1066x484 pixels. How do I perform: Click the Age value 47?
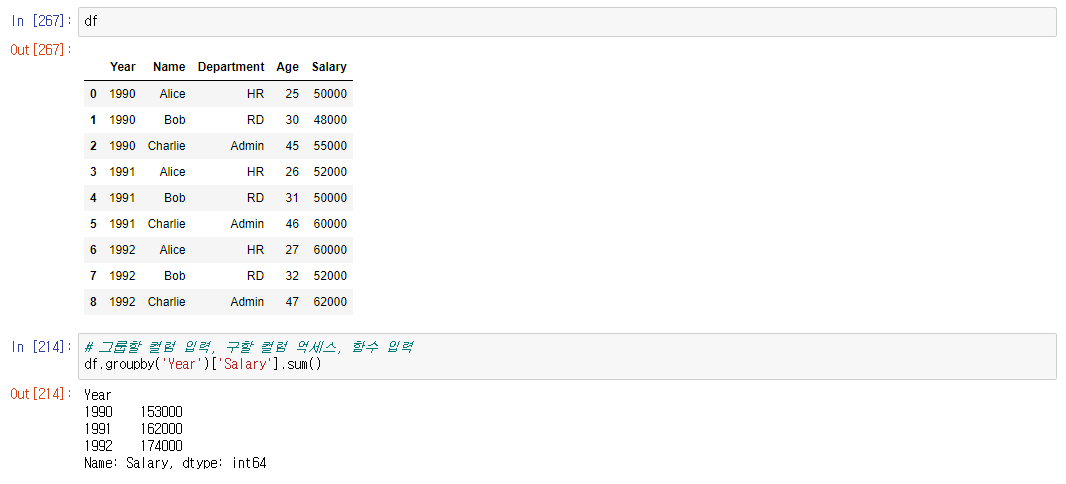[x=292, y=302]
